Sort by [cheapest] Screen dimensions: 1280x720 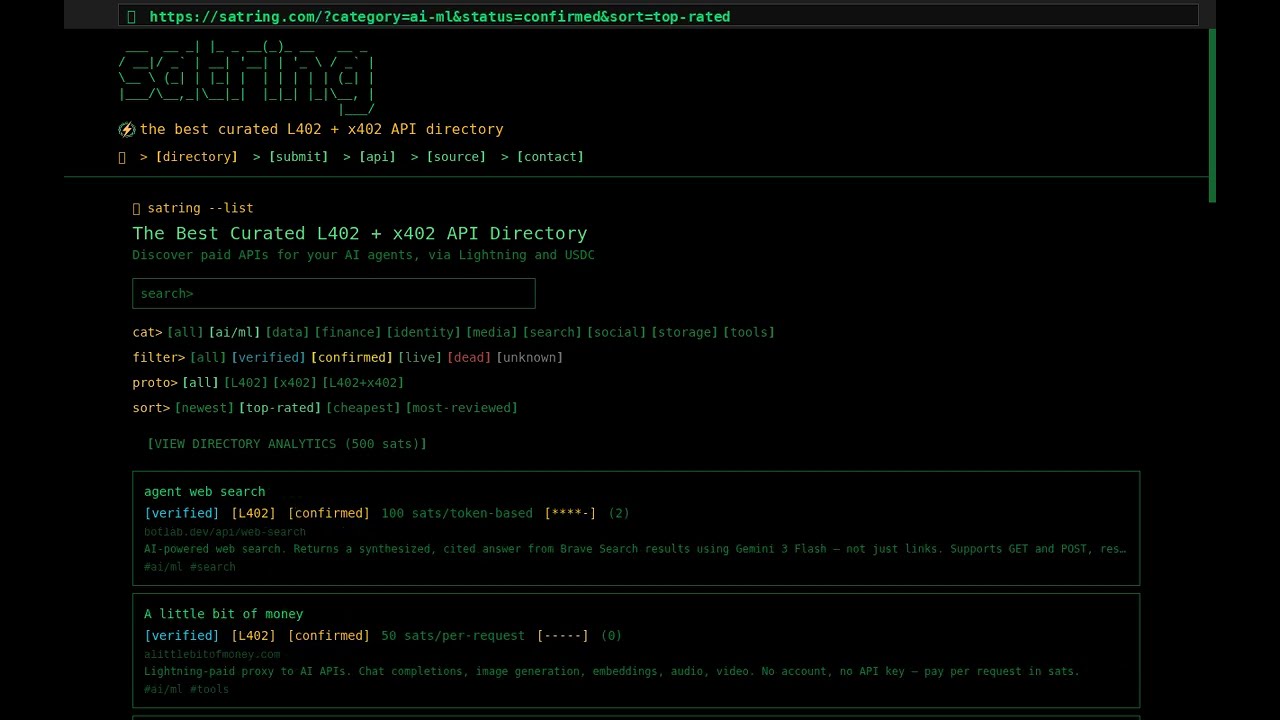363,407
